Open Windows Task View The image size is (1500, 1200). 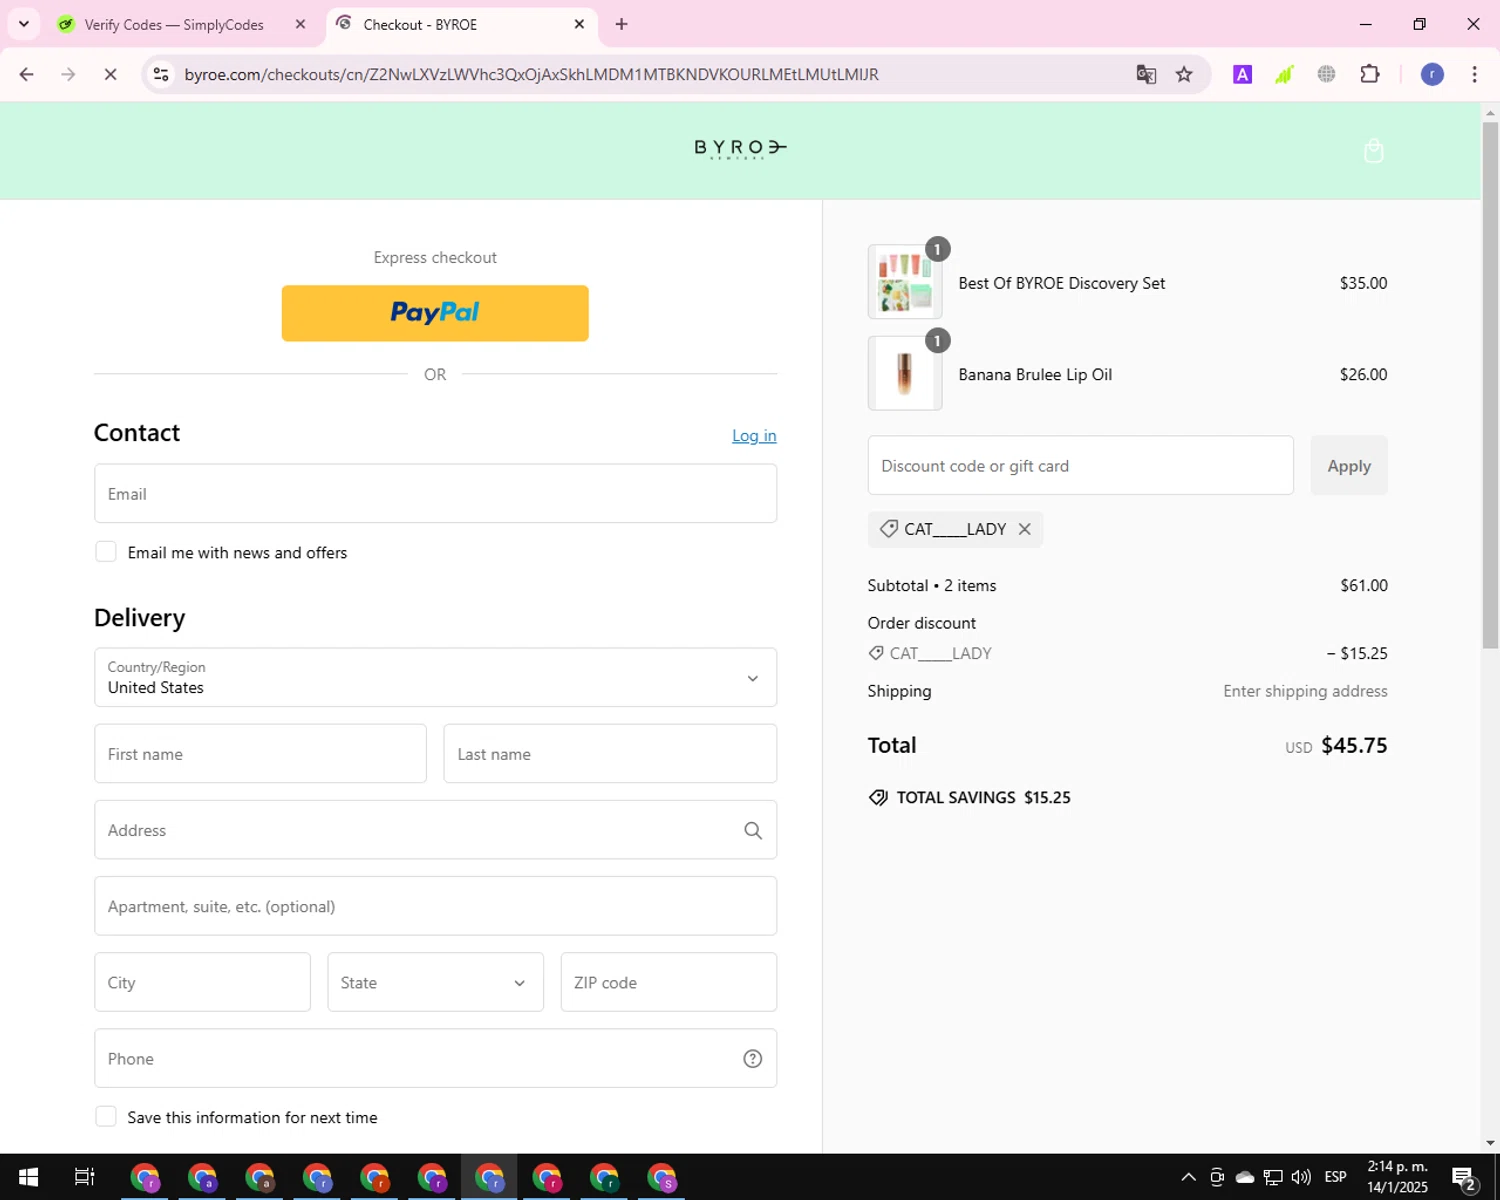(x=84, y=1177)
